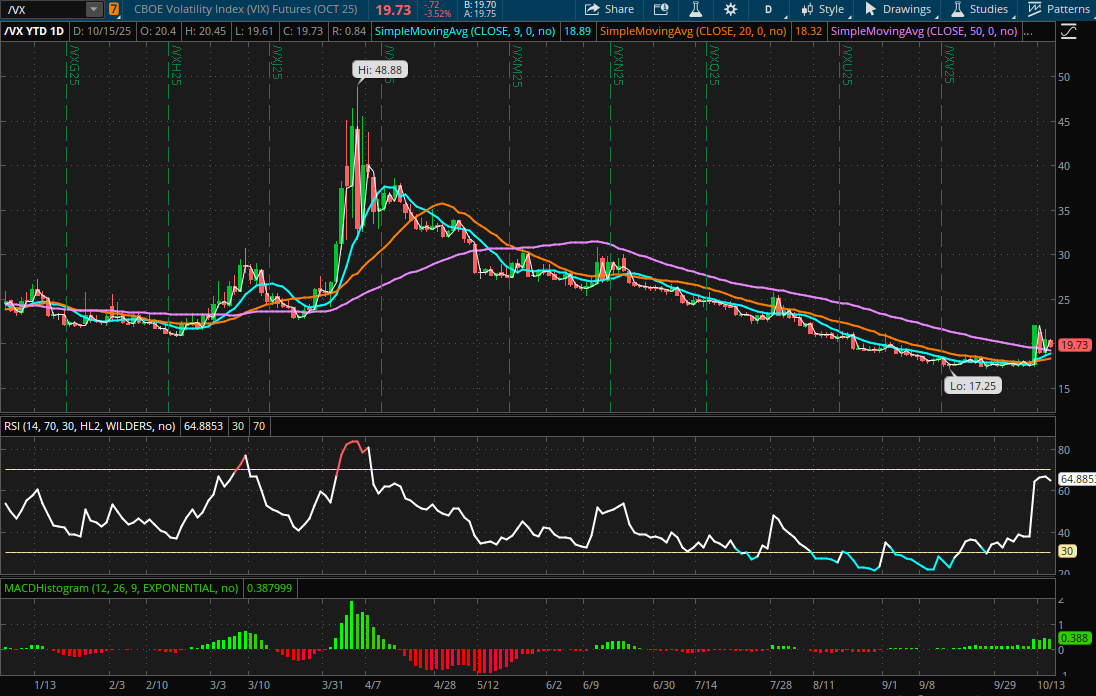Open the Studies menu
1096x696 pixels.
(x=980, y=9)
